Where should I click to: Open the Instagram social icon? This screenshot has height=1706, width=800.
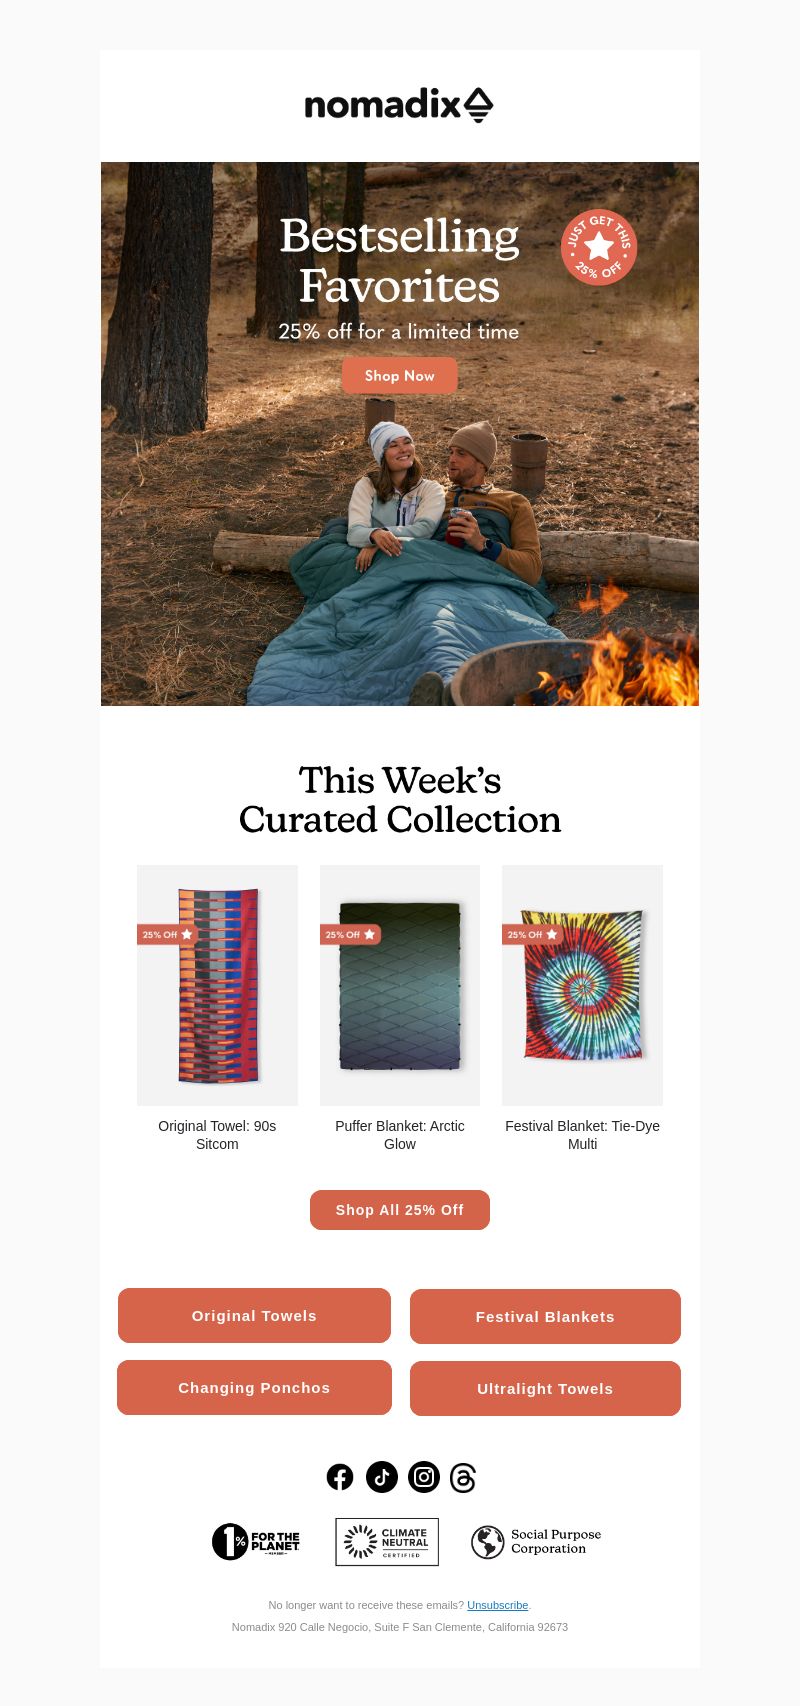(424, 1477)
